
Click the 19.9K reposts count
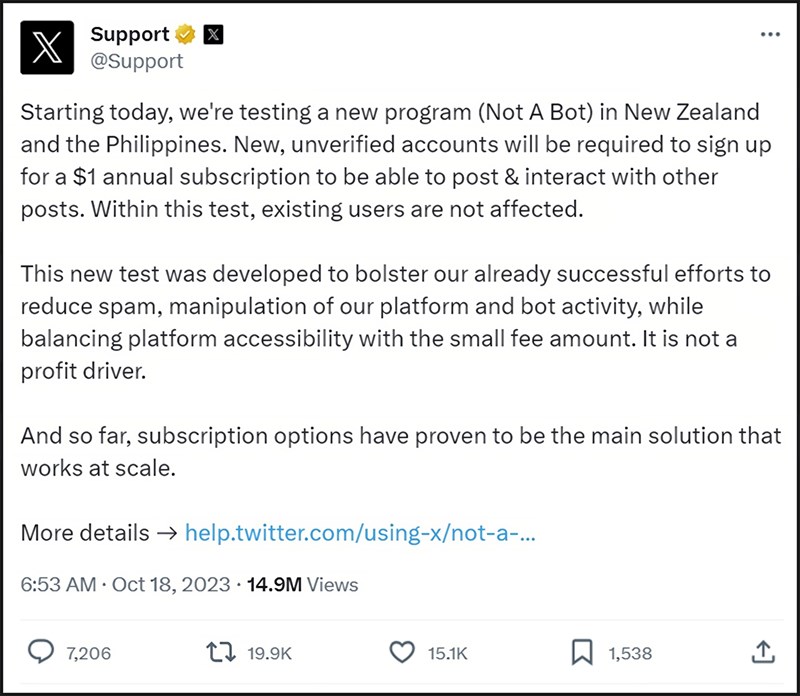click(268, 653)
